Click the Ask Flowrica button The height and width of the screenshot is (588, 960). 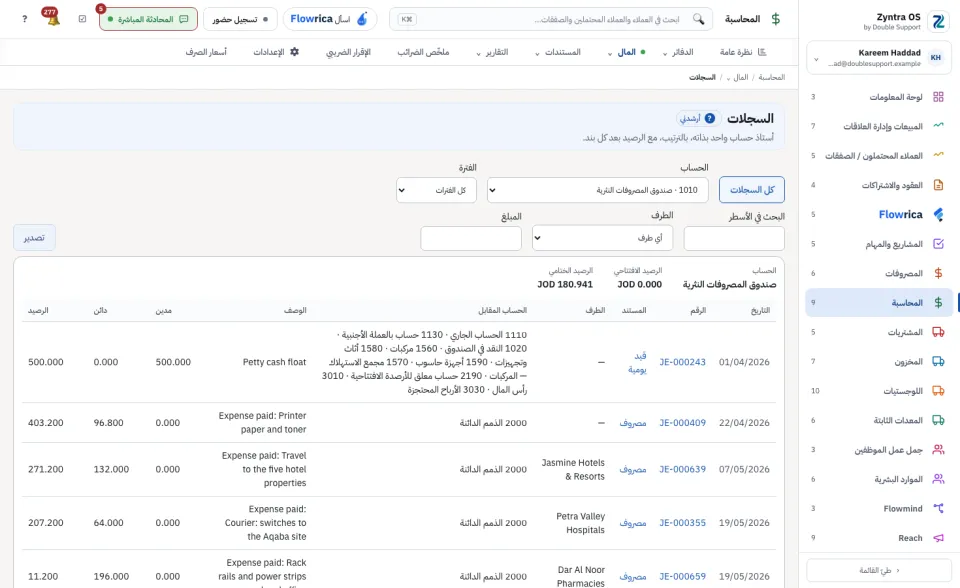tap(330, 20)
